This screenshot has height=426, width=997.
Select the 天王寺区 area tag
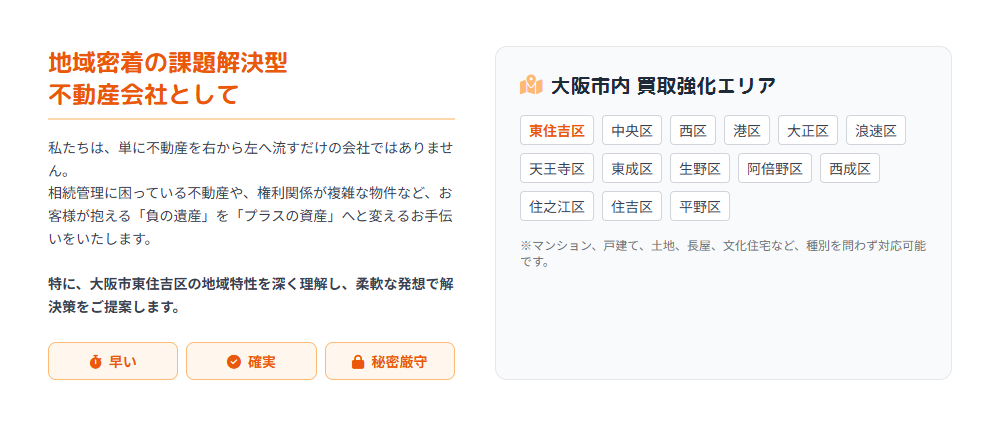tap(557, 168)
